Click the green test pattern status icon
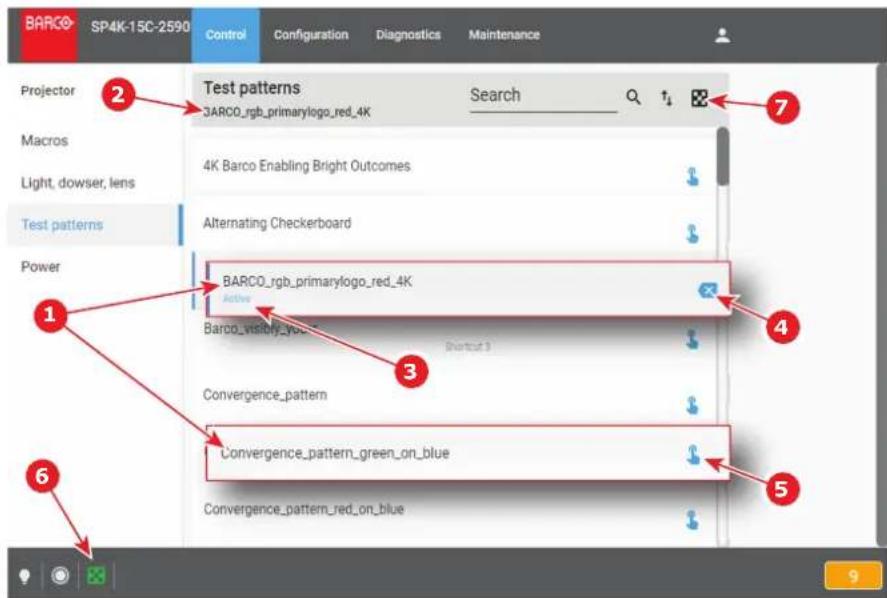Image resolution: width=887 pixels, height=598 pixels. 96,576
